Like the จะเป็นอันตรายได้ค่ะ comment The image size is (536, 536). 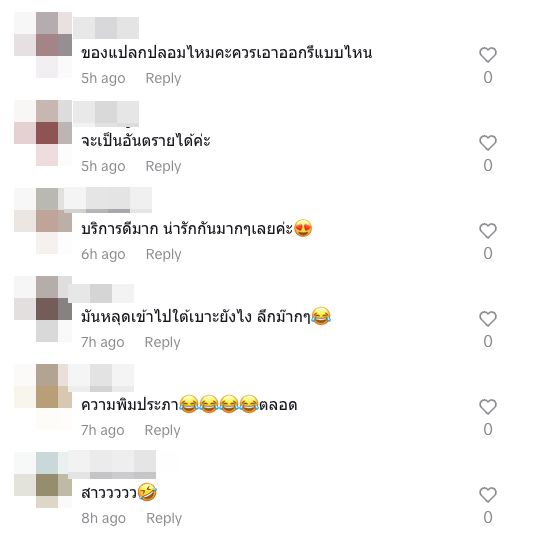(488, 143)
